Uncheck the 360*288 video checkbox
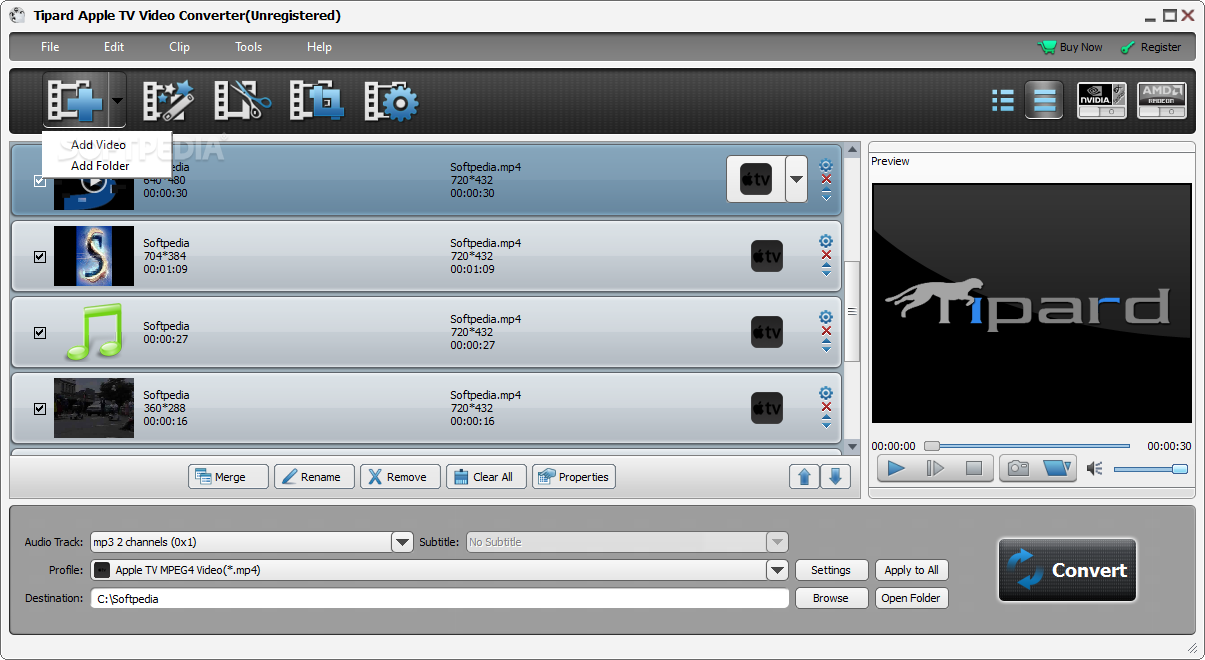The image size is (1205, 660). (40, 409)
